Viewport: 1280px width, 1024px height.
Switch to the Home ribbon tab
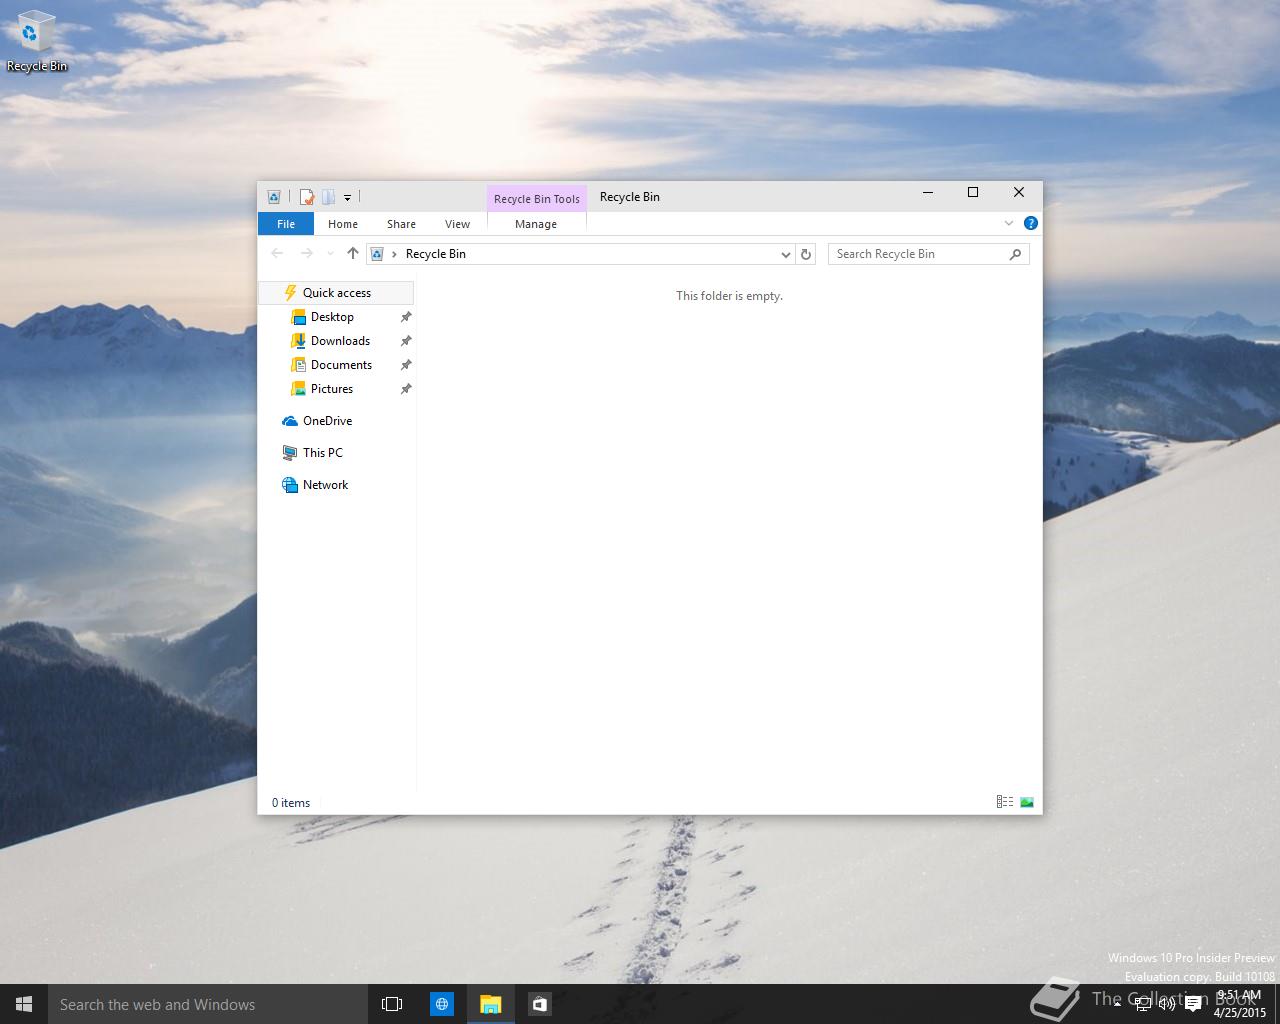coord(343,224)
